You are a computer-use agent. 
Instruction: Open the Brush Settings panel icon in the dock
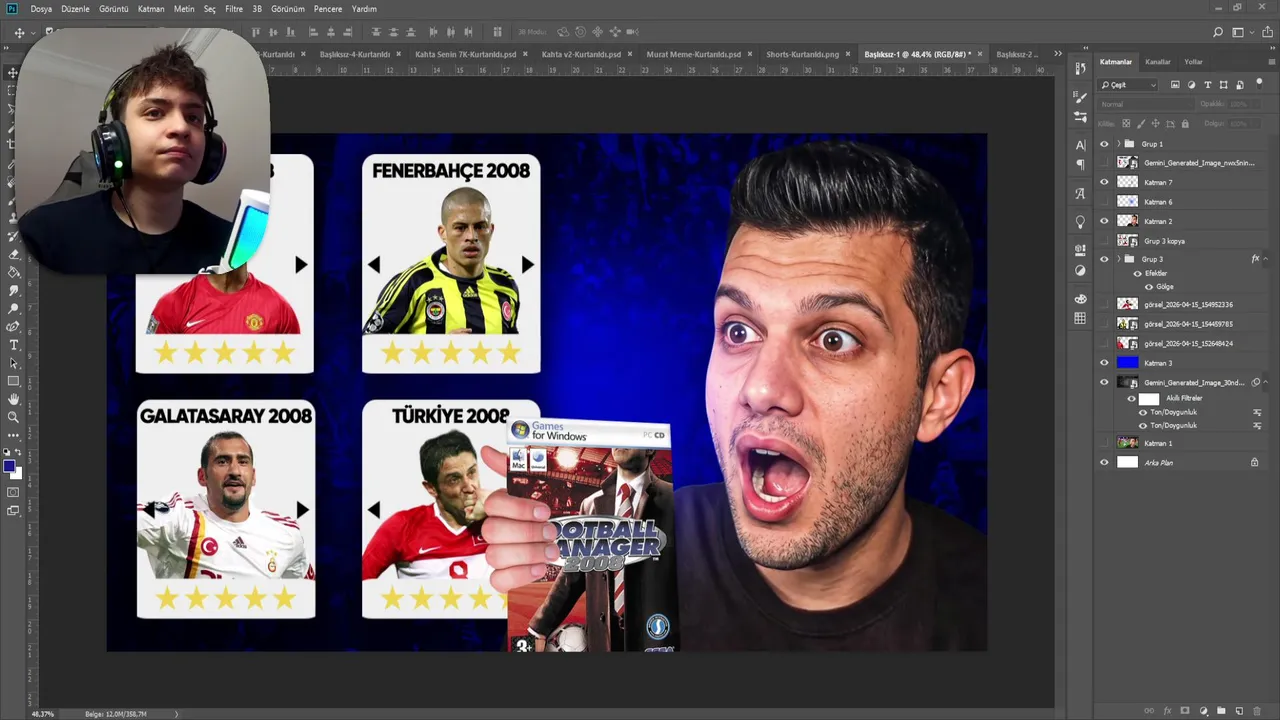pyautogui.click(x=1080, y=117)
